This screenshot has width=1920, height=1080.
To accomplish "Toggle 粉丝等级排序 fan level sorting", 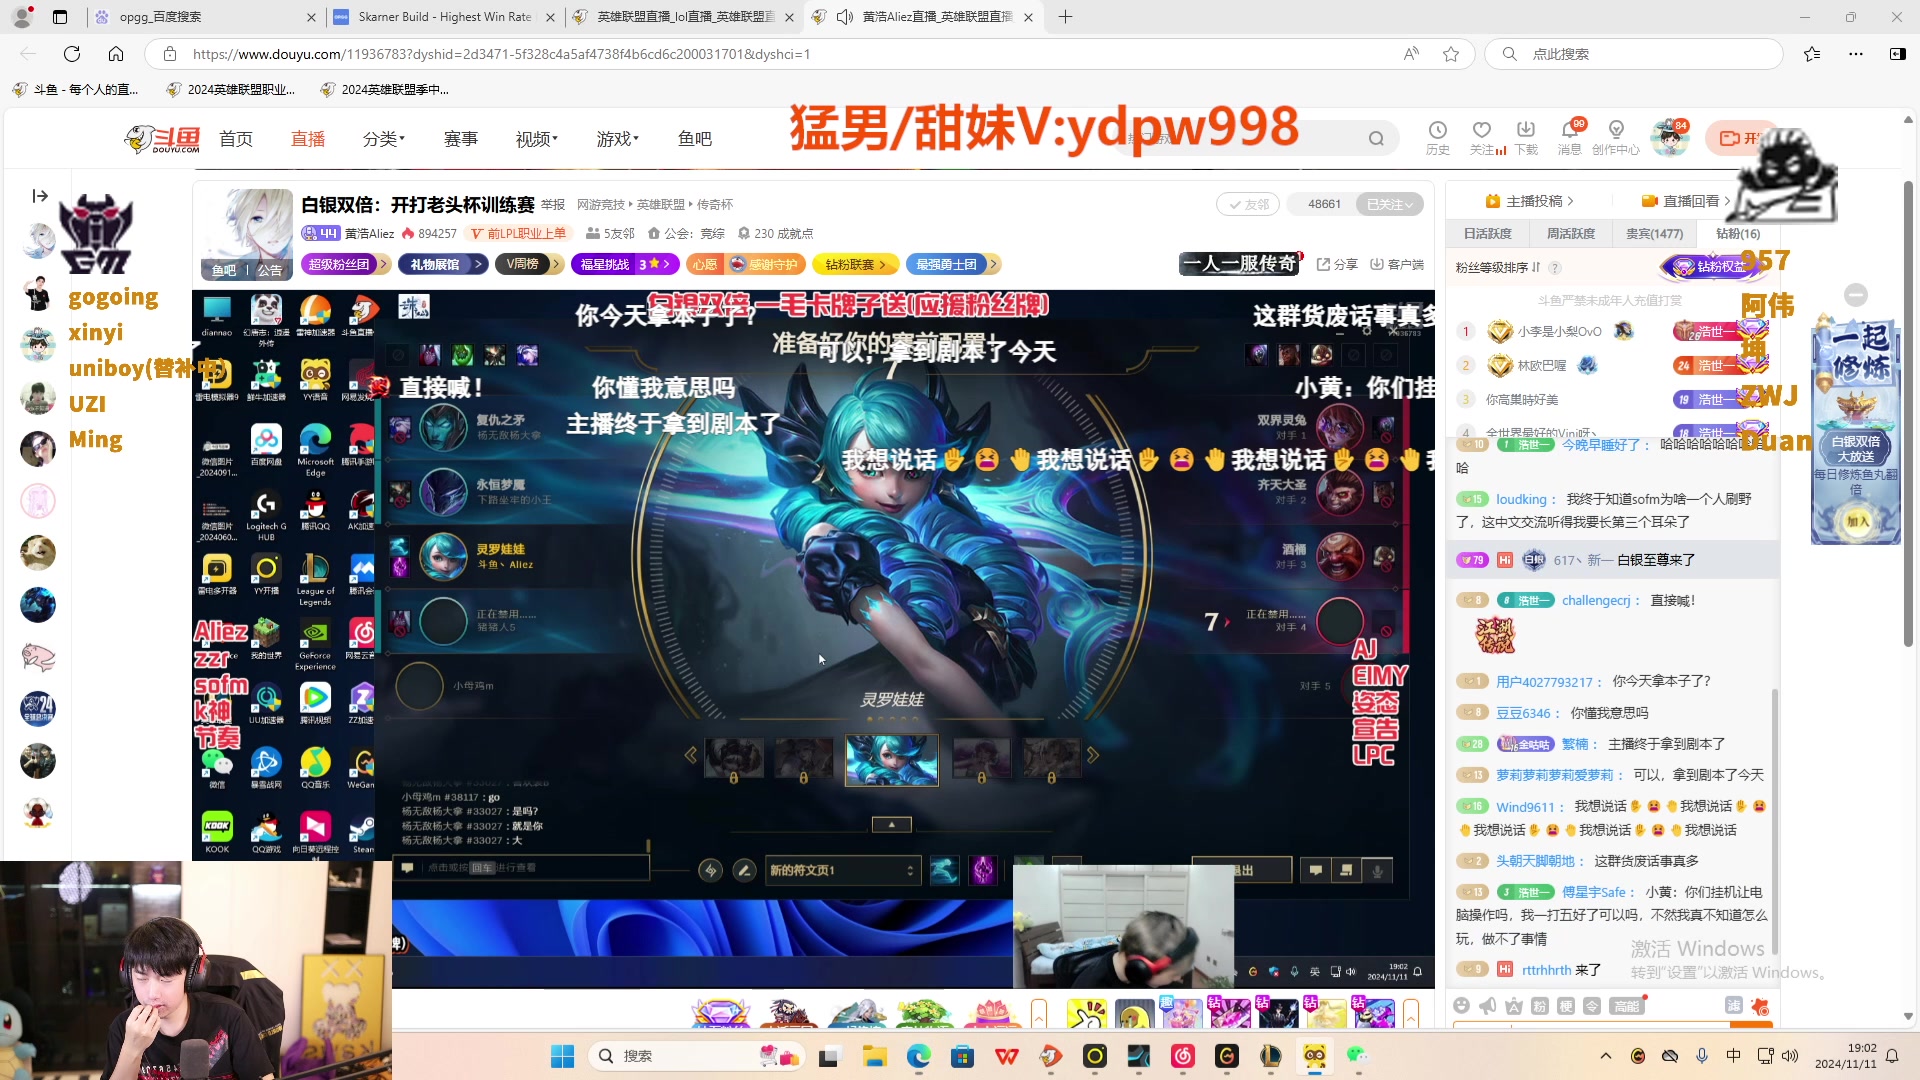I will (x=1498, y=268).
